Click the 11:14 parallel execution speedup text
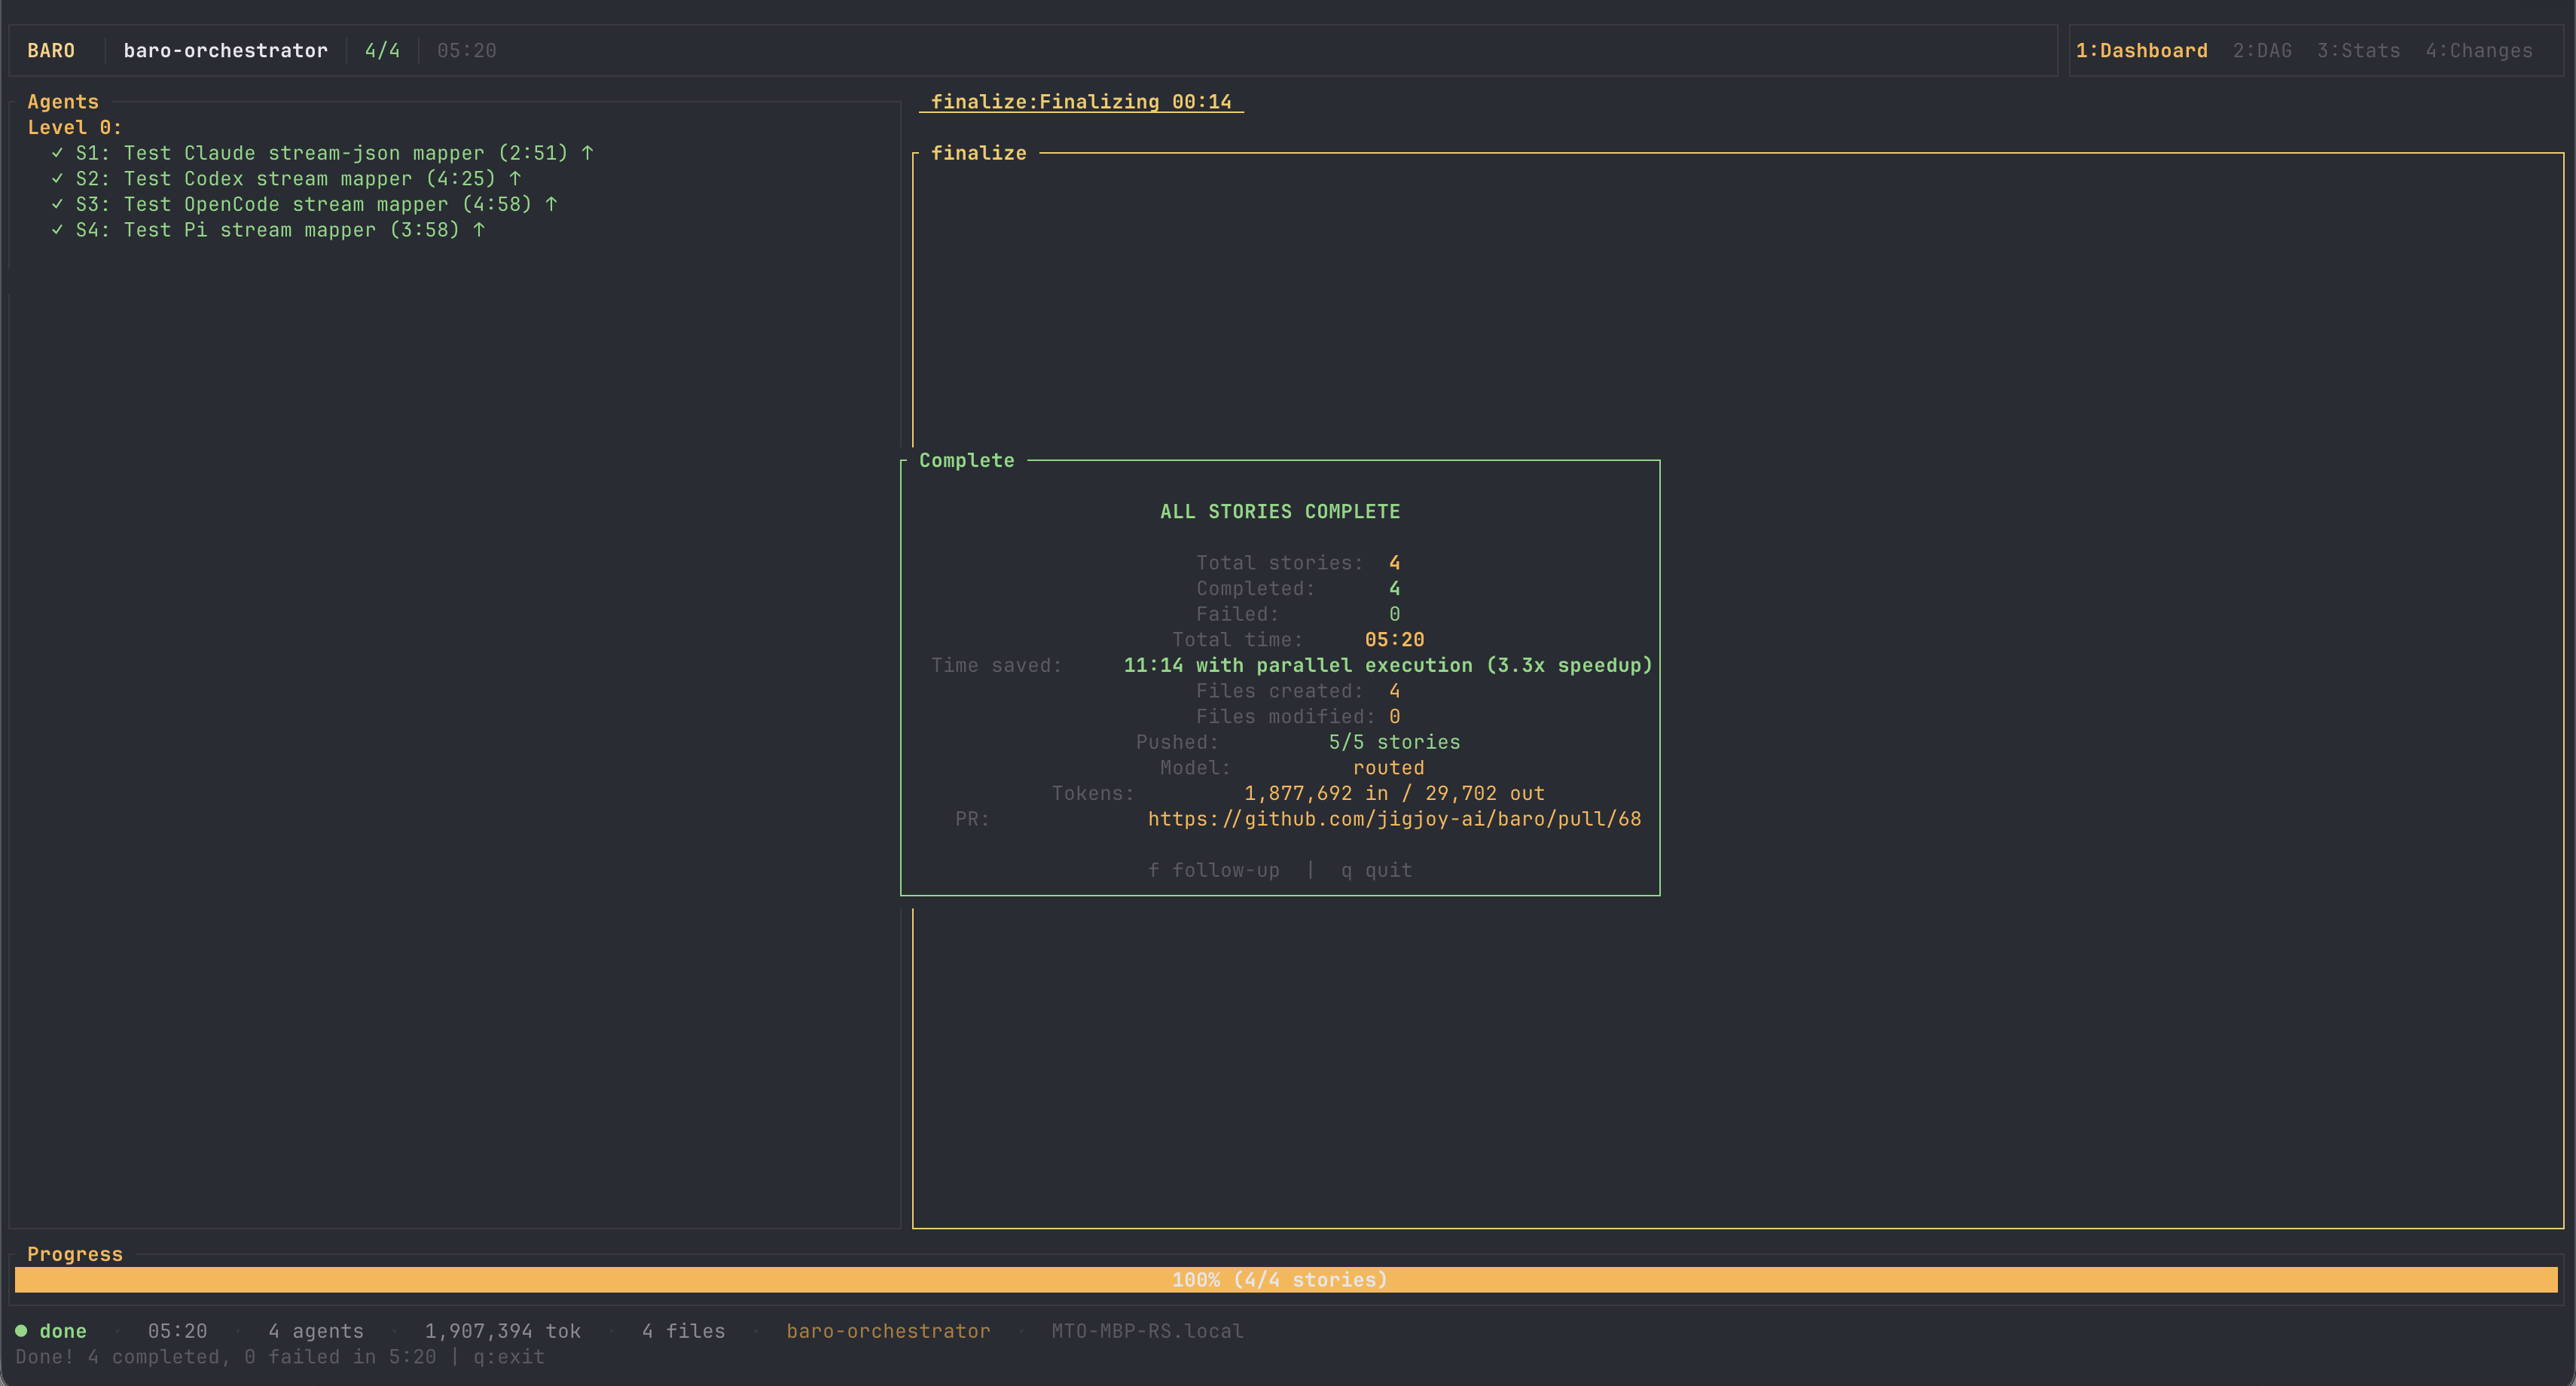The width and height of the screenshot is (2576, 1386). pos(1388,665)
